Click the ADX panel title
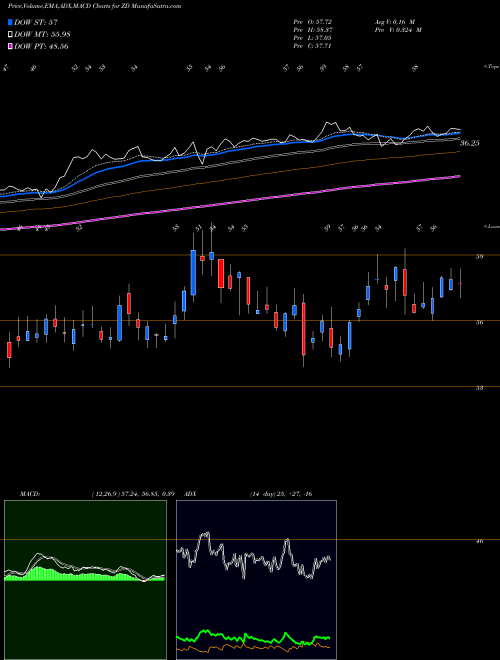Viewport: 500px width, 660px height. [x=190, y=494]
